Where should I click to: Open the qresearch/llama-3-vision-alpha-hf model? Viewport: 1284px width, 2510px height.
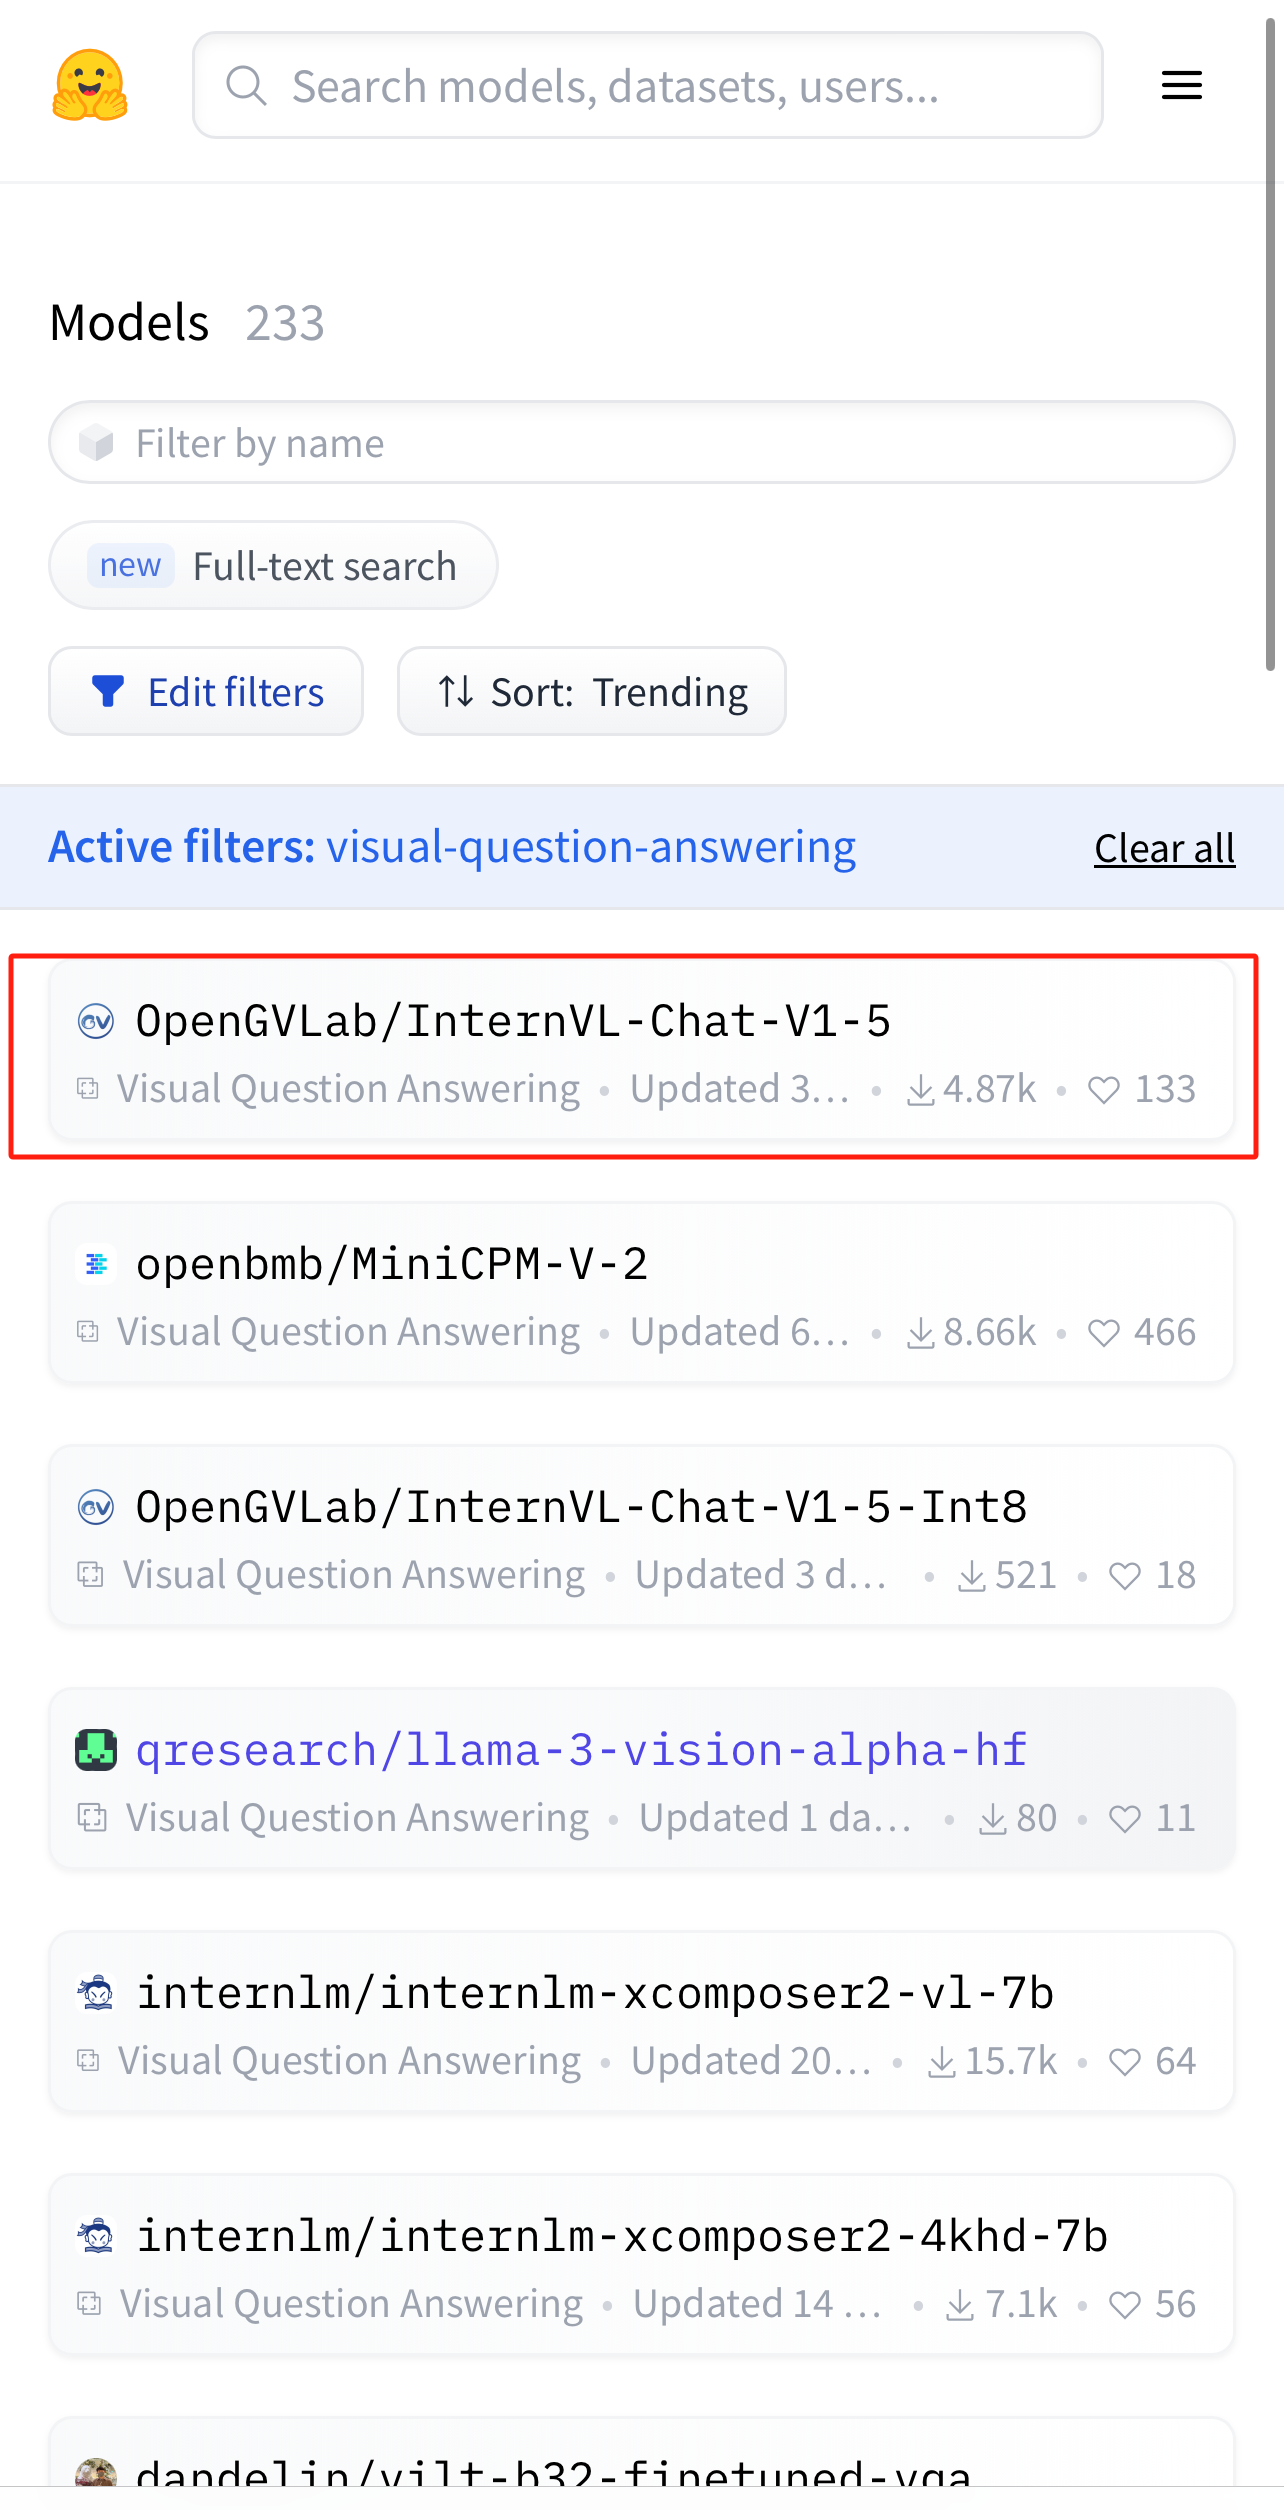click(x=581, y=1750)
